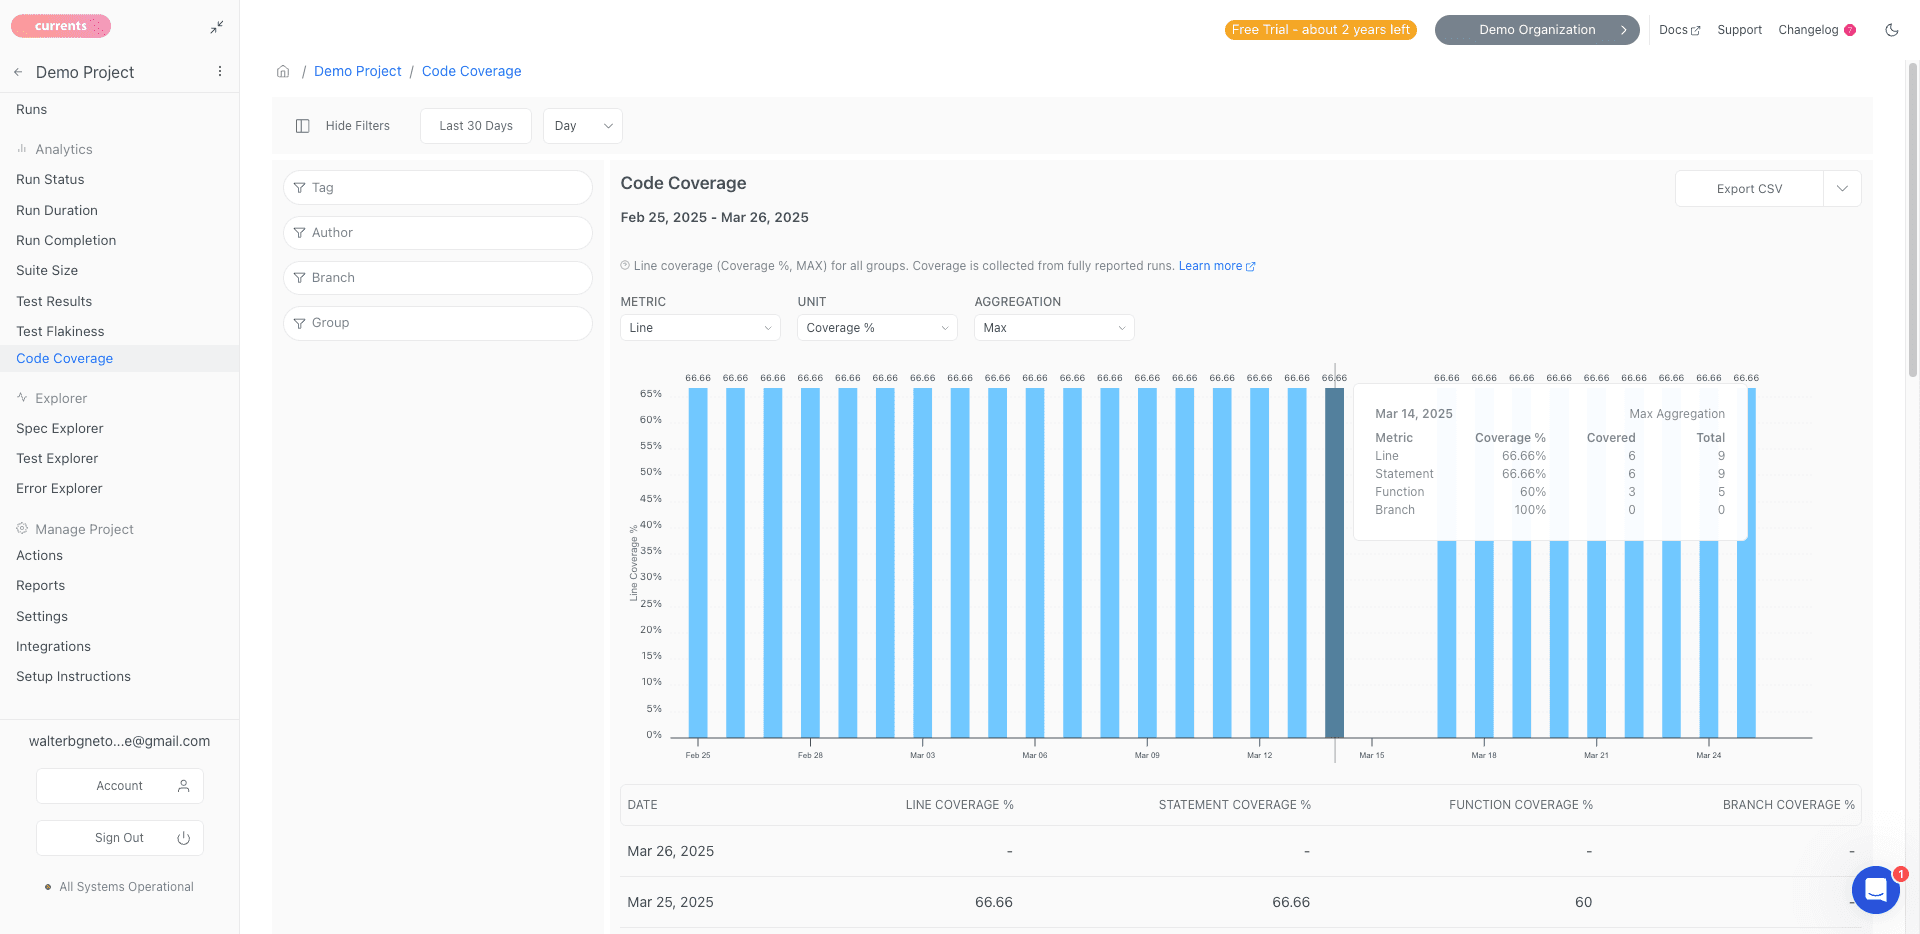Click the Line Coverage % column header
Screen dimensions: 1920x934
[959, 805]
